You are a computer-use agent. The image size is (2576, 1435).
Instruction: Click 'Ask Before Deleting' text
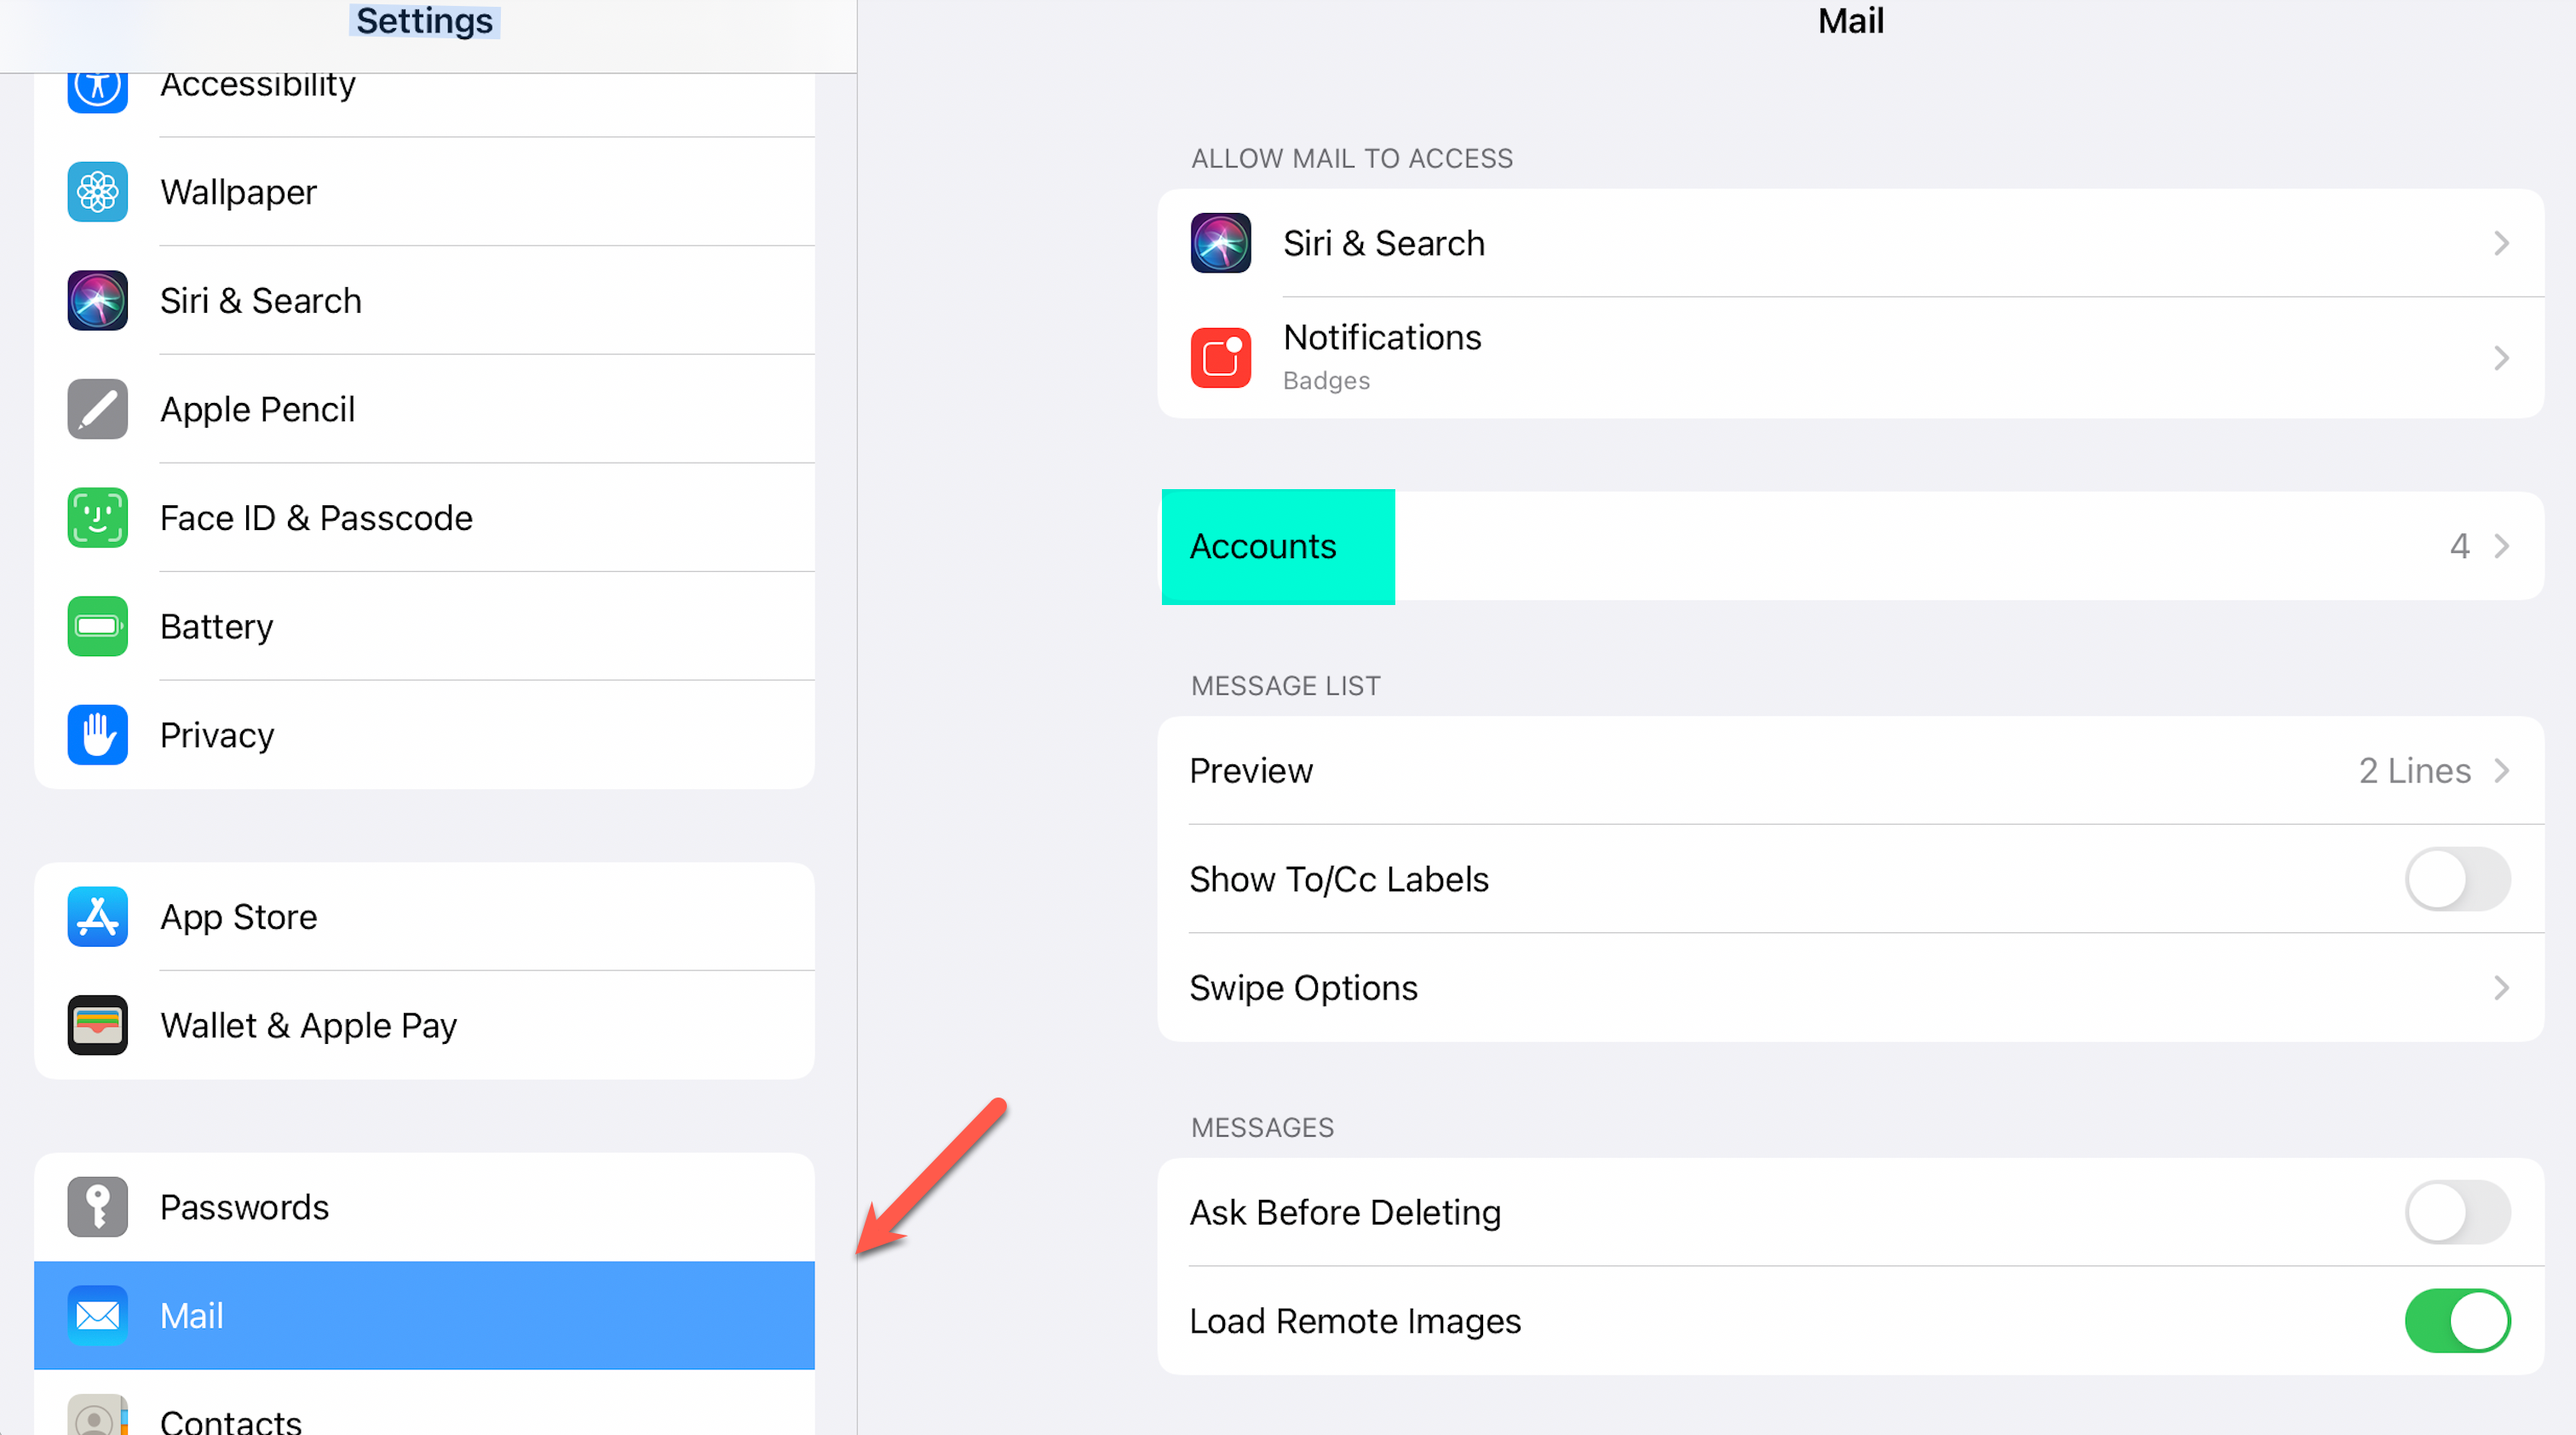pos(1345,1212)
